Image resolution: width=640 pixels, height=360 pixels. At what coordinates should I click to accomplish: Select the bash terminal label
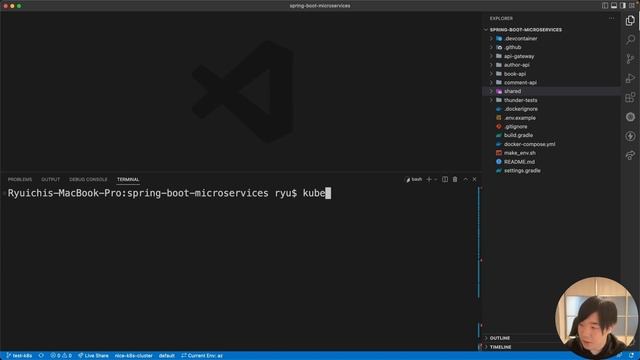pyautogui.click(x=413, y=179)
